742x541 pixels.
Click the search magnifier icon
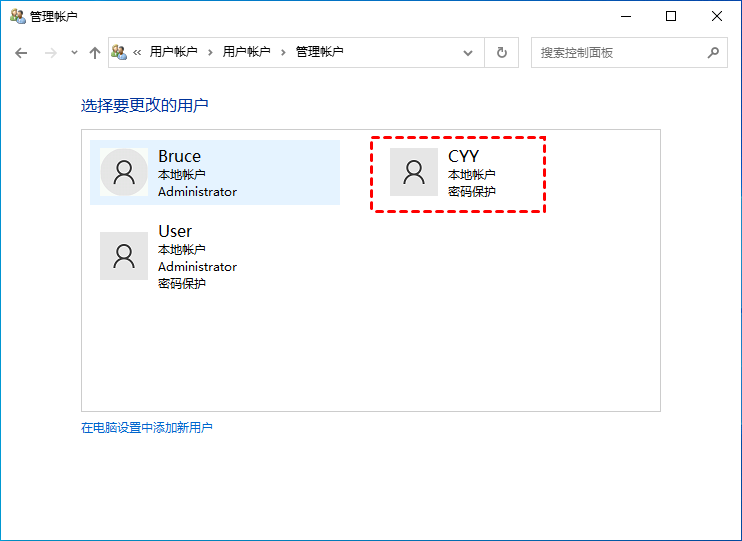(713, 53)
